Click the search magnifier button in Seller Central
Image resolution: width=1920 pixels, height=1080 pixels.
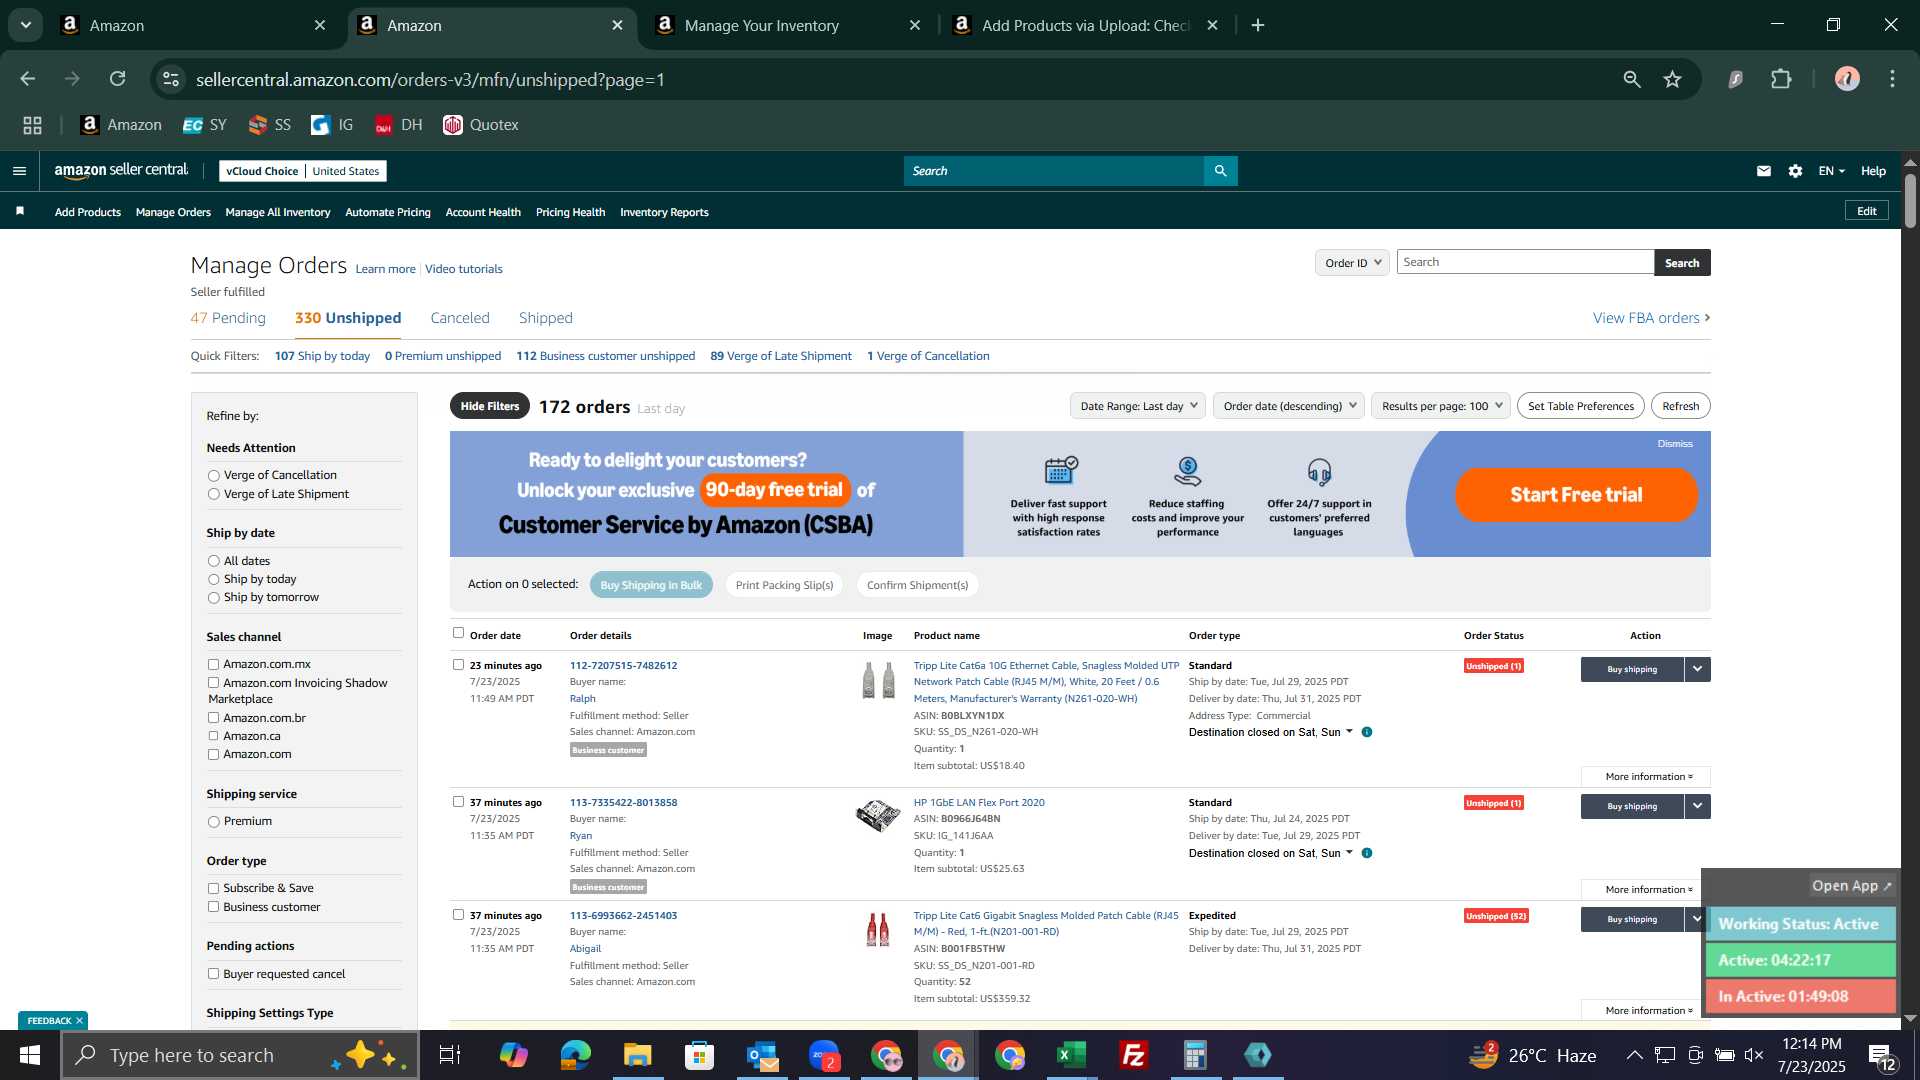coord(1220,171)
